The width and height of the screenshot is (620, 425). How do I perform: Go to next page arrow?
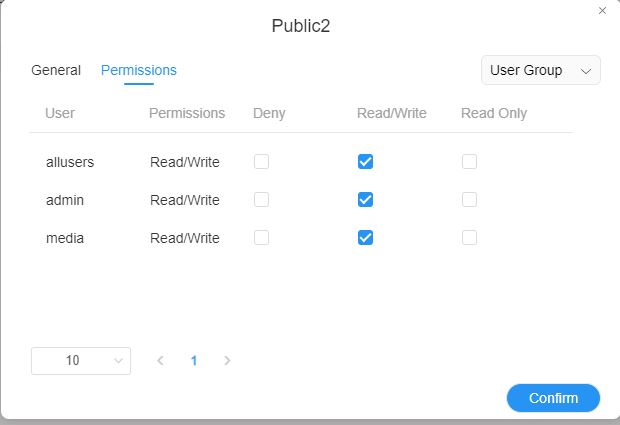(x=227, y=361)
